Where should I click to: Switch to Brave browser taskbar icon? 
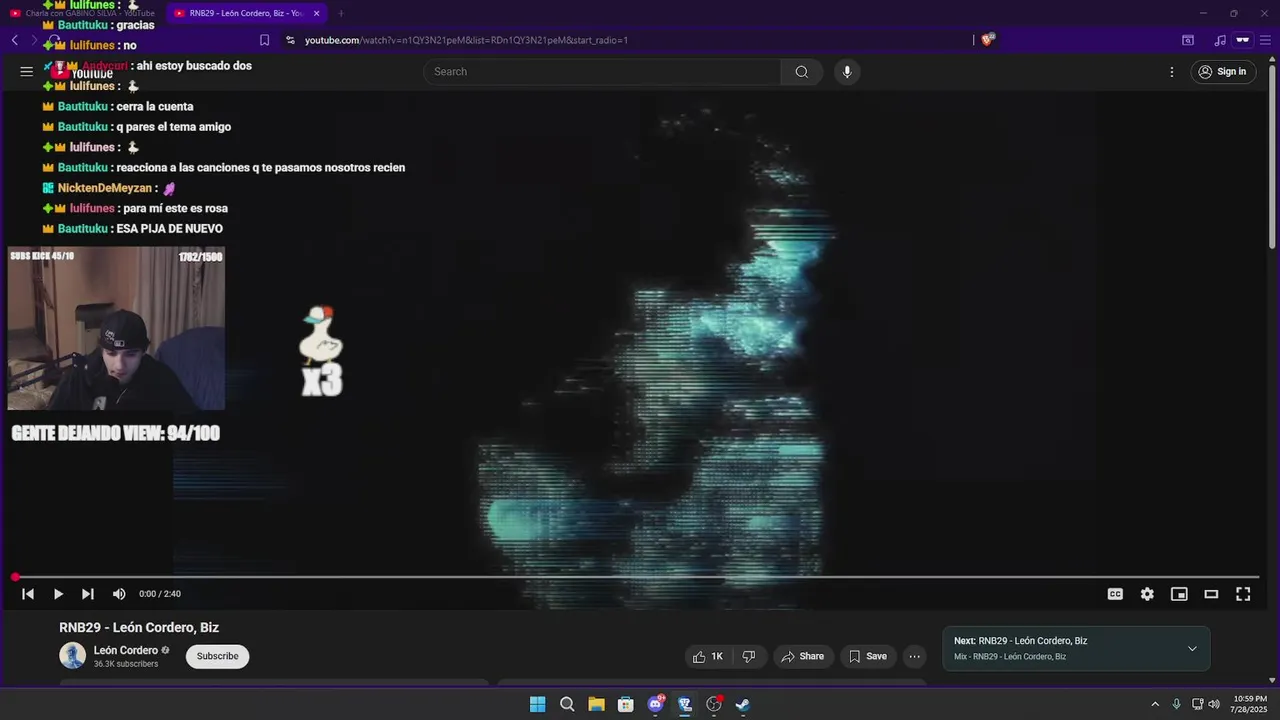point(685,704)
